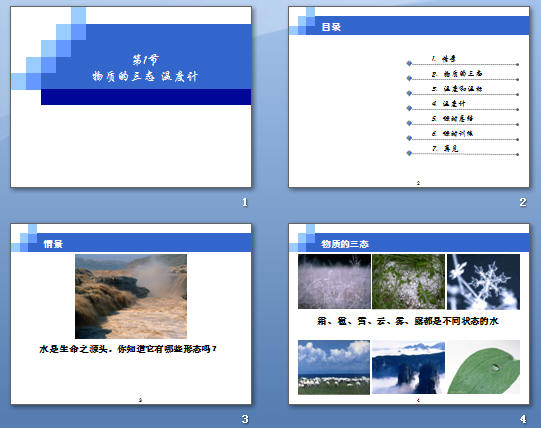Click contents entry 2. 物质的三态

[x=457, y=74]
